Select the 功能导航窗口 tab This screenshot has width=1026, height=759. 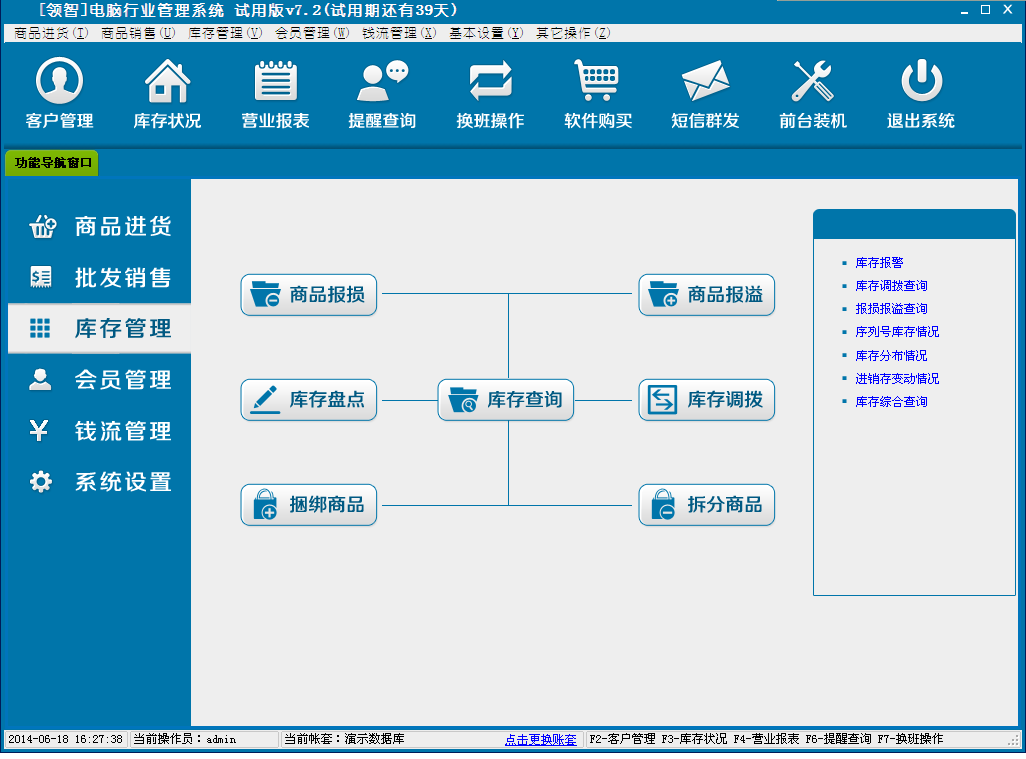point(53,162)
